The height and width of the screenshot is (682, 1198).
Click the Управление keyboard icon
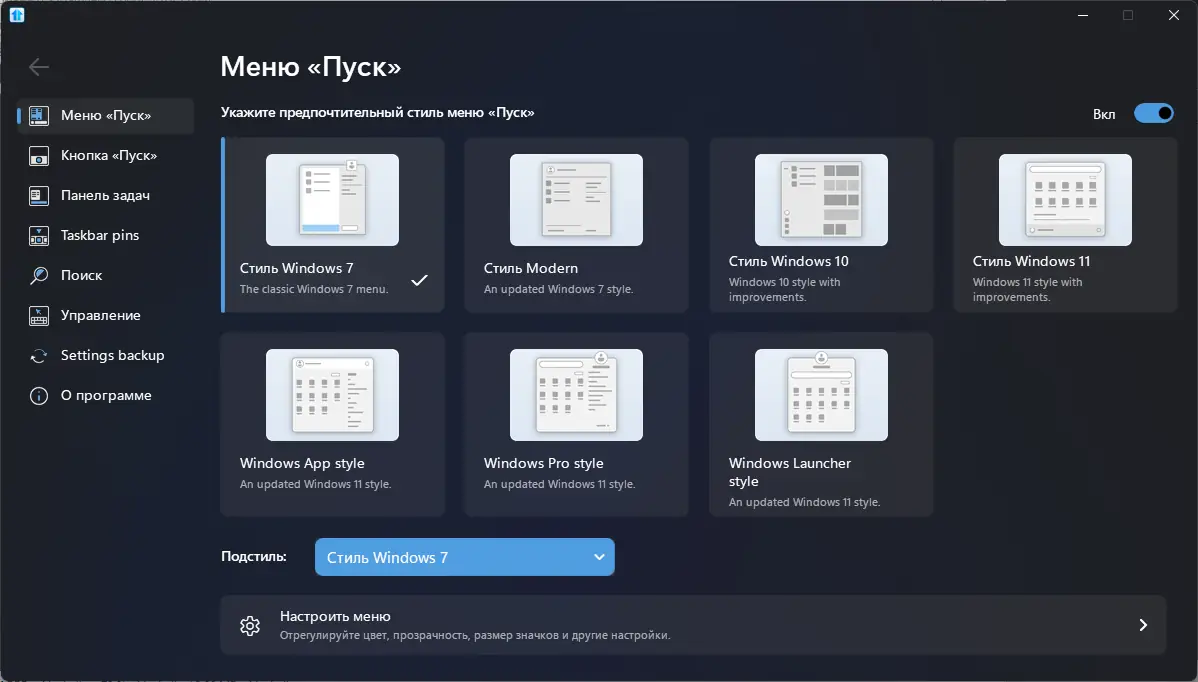39,315
